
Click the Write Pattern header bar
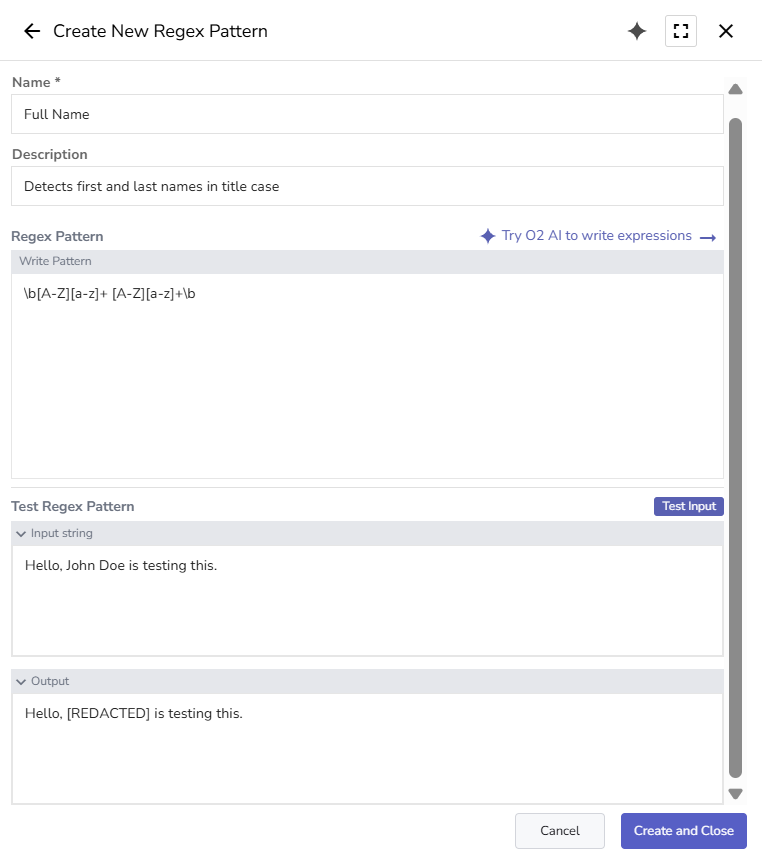coord(367,262)
